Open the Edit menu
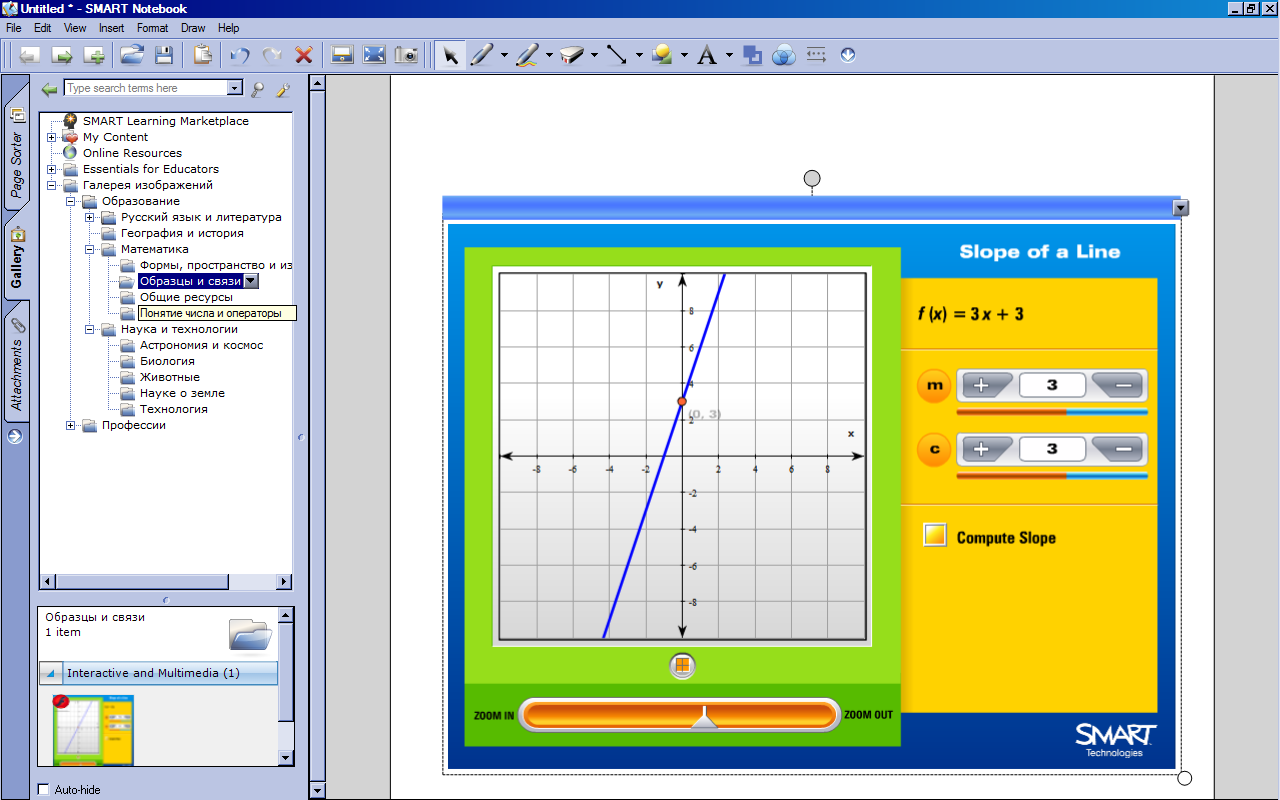Image resolution: width=1280 pixels, height=800 pixels. 43,28
